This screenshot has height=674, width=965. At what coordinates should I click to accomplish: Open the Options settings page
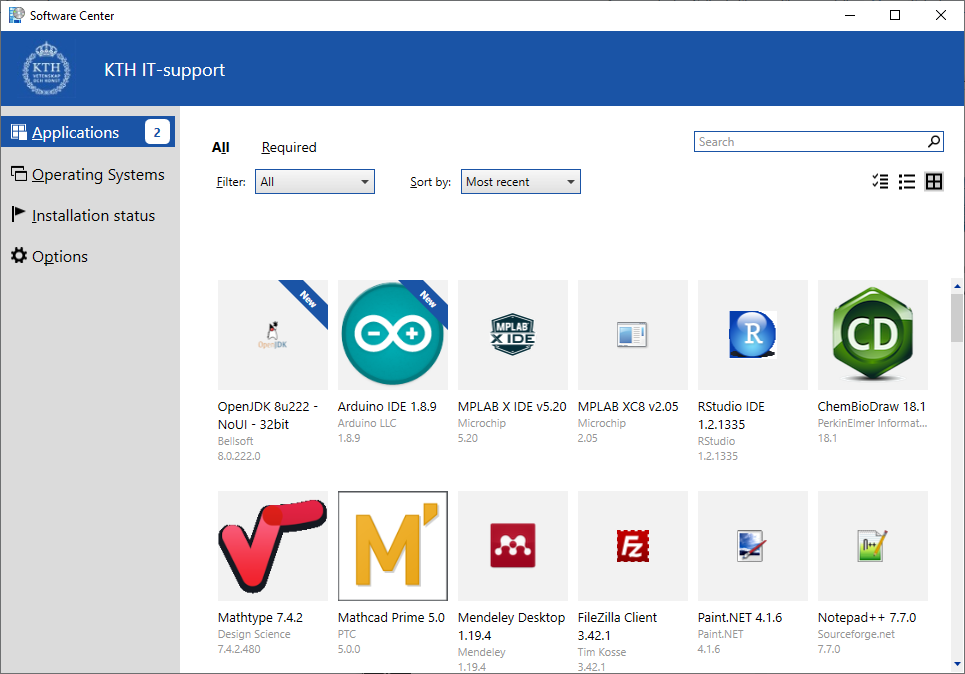point(59,256)
